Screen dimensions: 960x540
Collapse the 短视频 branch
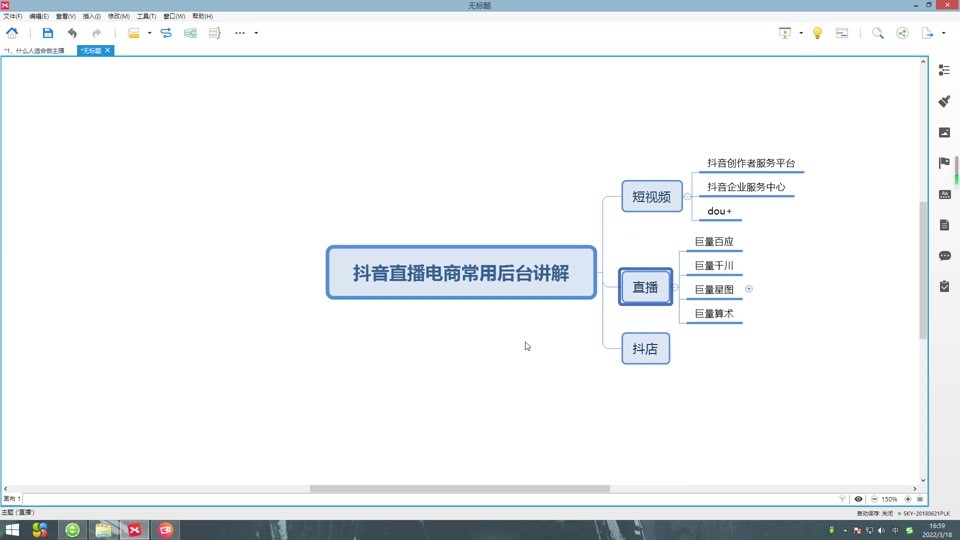[x=688, y=197]
